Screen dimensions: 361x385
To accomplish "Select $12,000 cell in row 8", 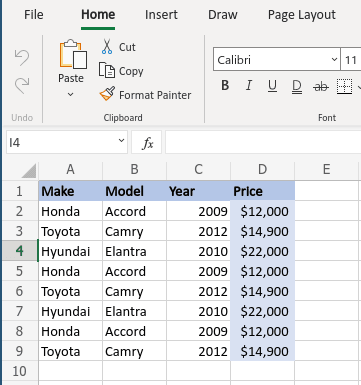I will click(x=262, y=331).
